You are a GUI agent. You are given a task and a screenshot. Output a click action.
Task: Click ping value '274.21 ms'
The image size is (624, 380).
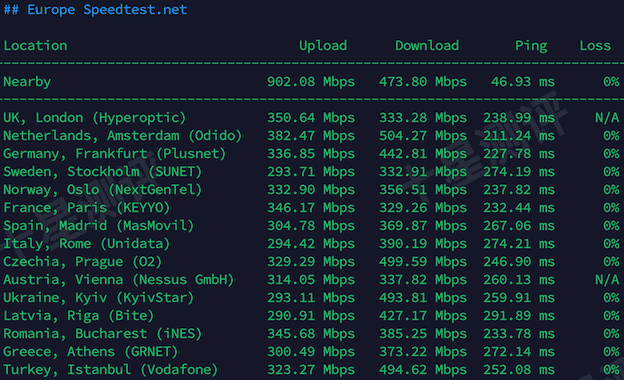519,244
